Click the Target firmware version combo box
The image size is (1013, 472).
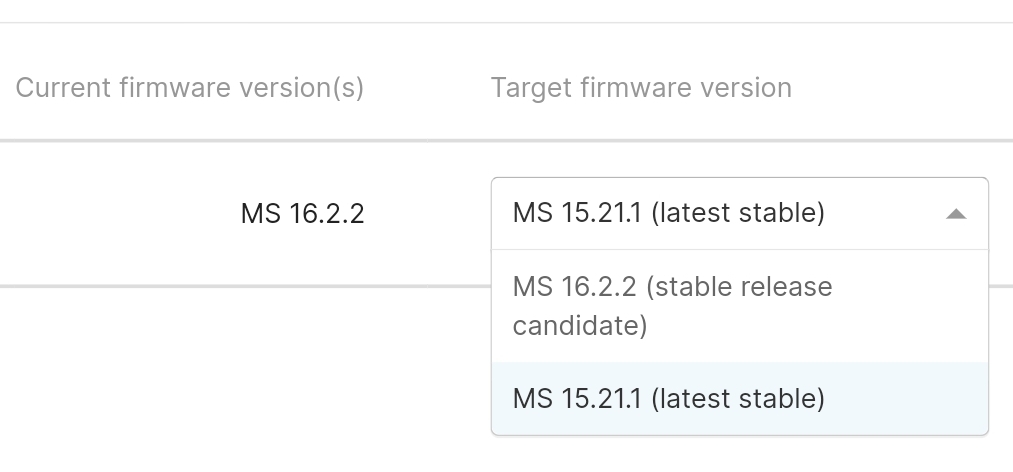click(x=720, y=213)
